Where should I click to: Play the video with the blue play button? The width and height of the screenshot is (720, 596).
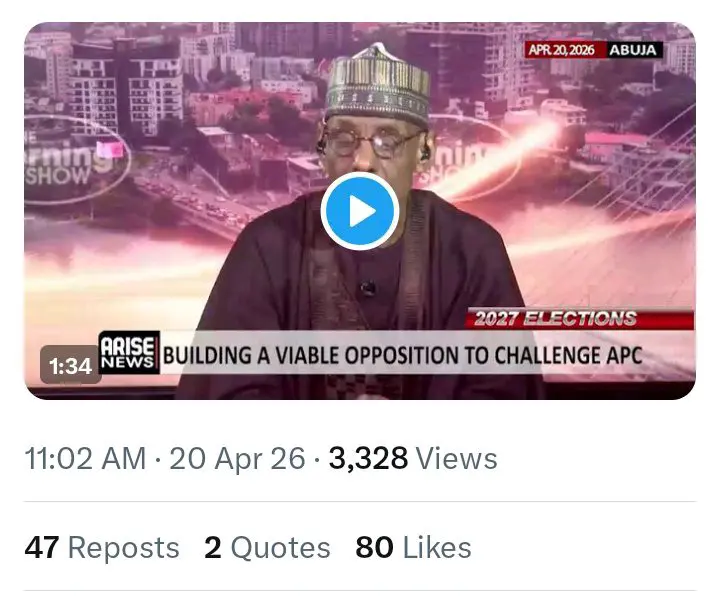360,211
